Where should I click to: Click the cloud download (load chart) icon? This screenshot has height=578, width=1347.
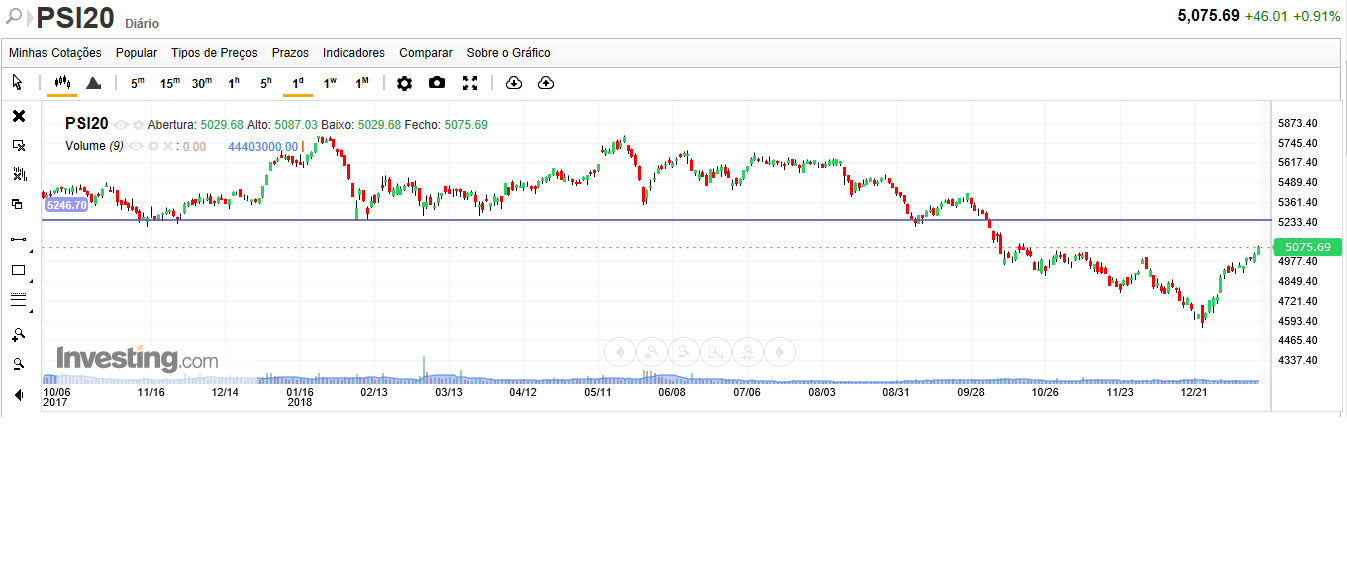point(514,83)
